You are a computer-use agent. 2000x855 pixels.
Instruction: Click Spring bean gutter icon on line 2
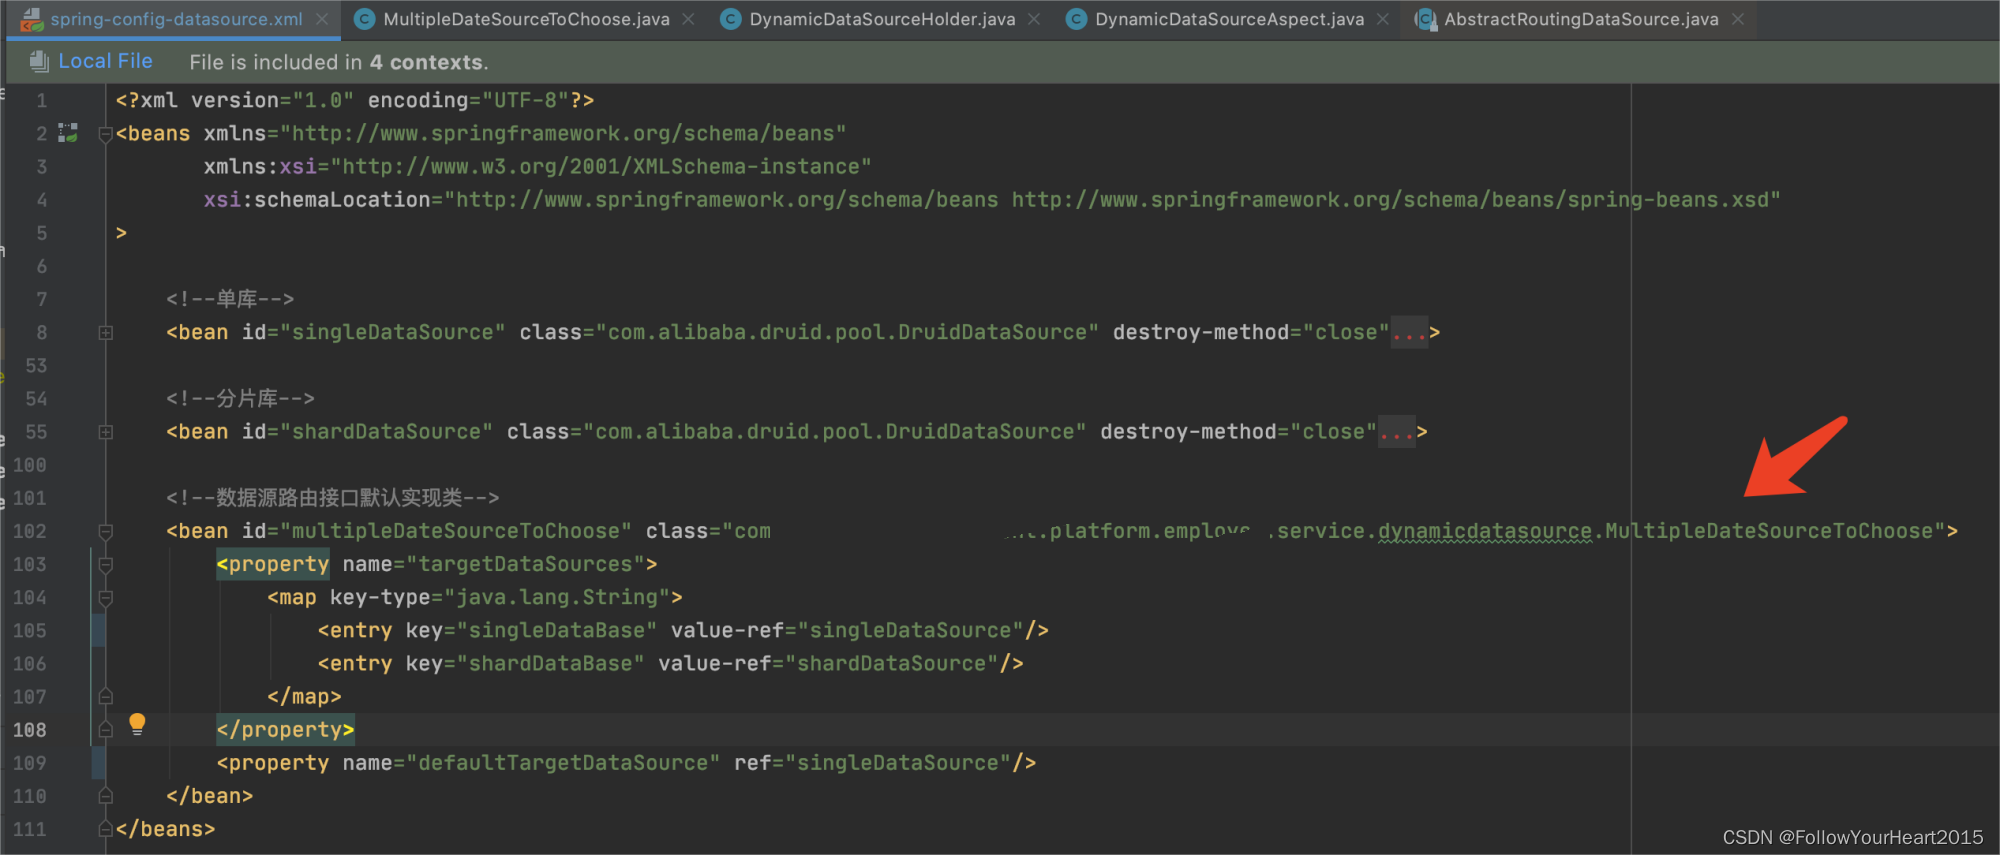click(x=68, y=133)
